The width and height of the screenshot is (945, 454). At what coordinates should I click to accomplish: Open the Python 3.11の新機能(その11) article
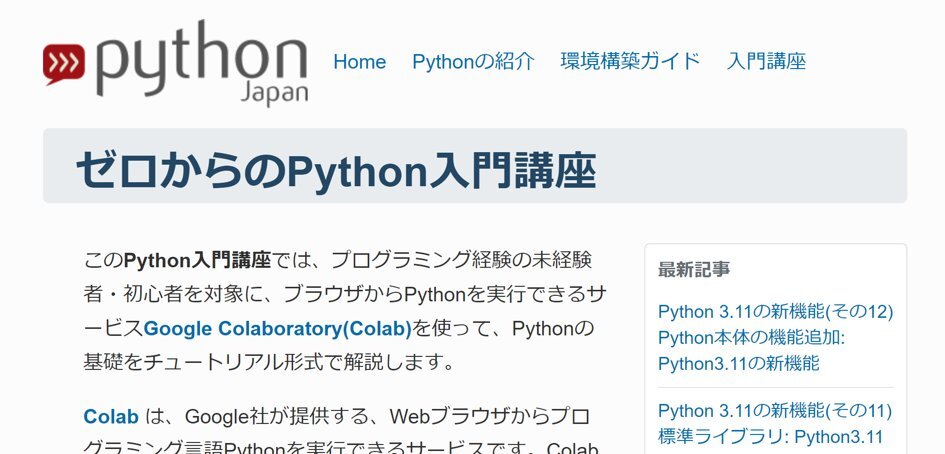pos(775,411)
